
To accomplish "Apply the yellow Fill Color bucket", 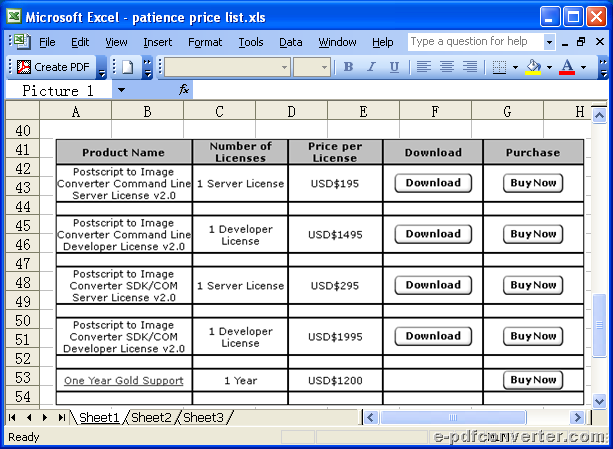I will [533, 67].
